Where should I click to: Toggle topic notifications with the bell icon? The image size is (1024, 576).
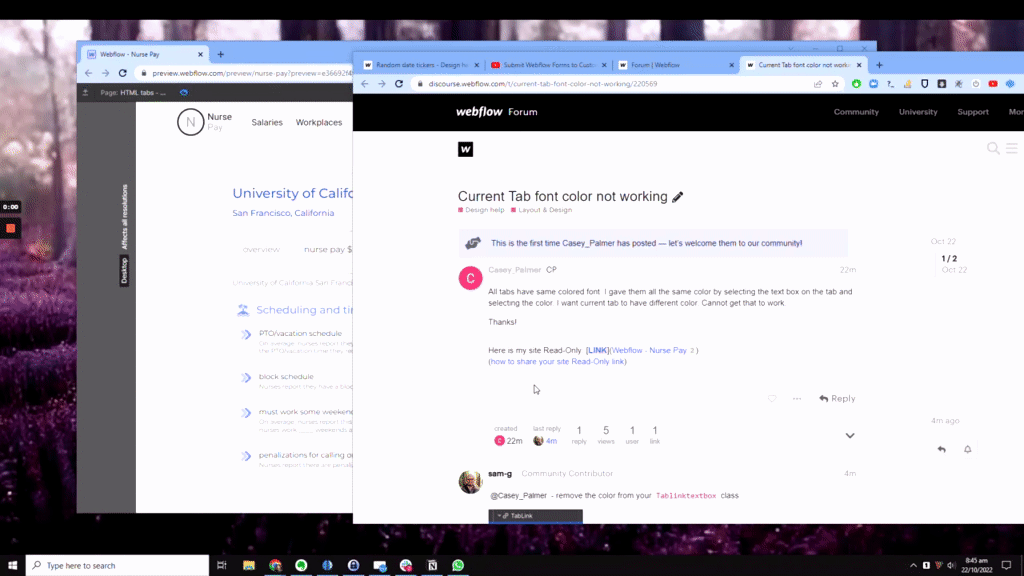(x=967, y=450)
